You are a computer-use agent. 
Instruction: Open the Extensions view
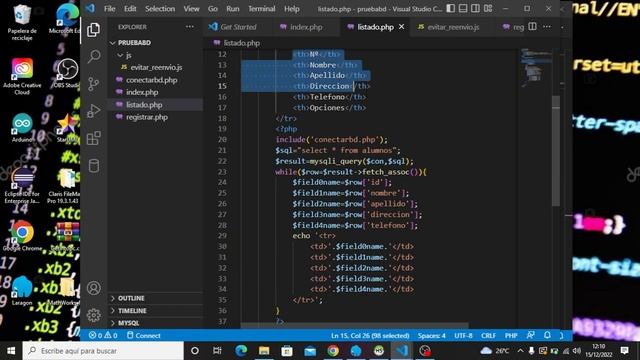pos(93,138)
